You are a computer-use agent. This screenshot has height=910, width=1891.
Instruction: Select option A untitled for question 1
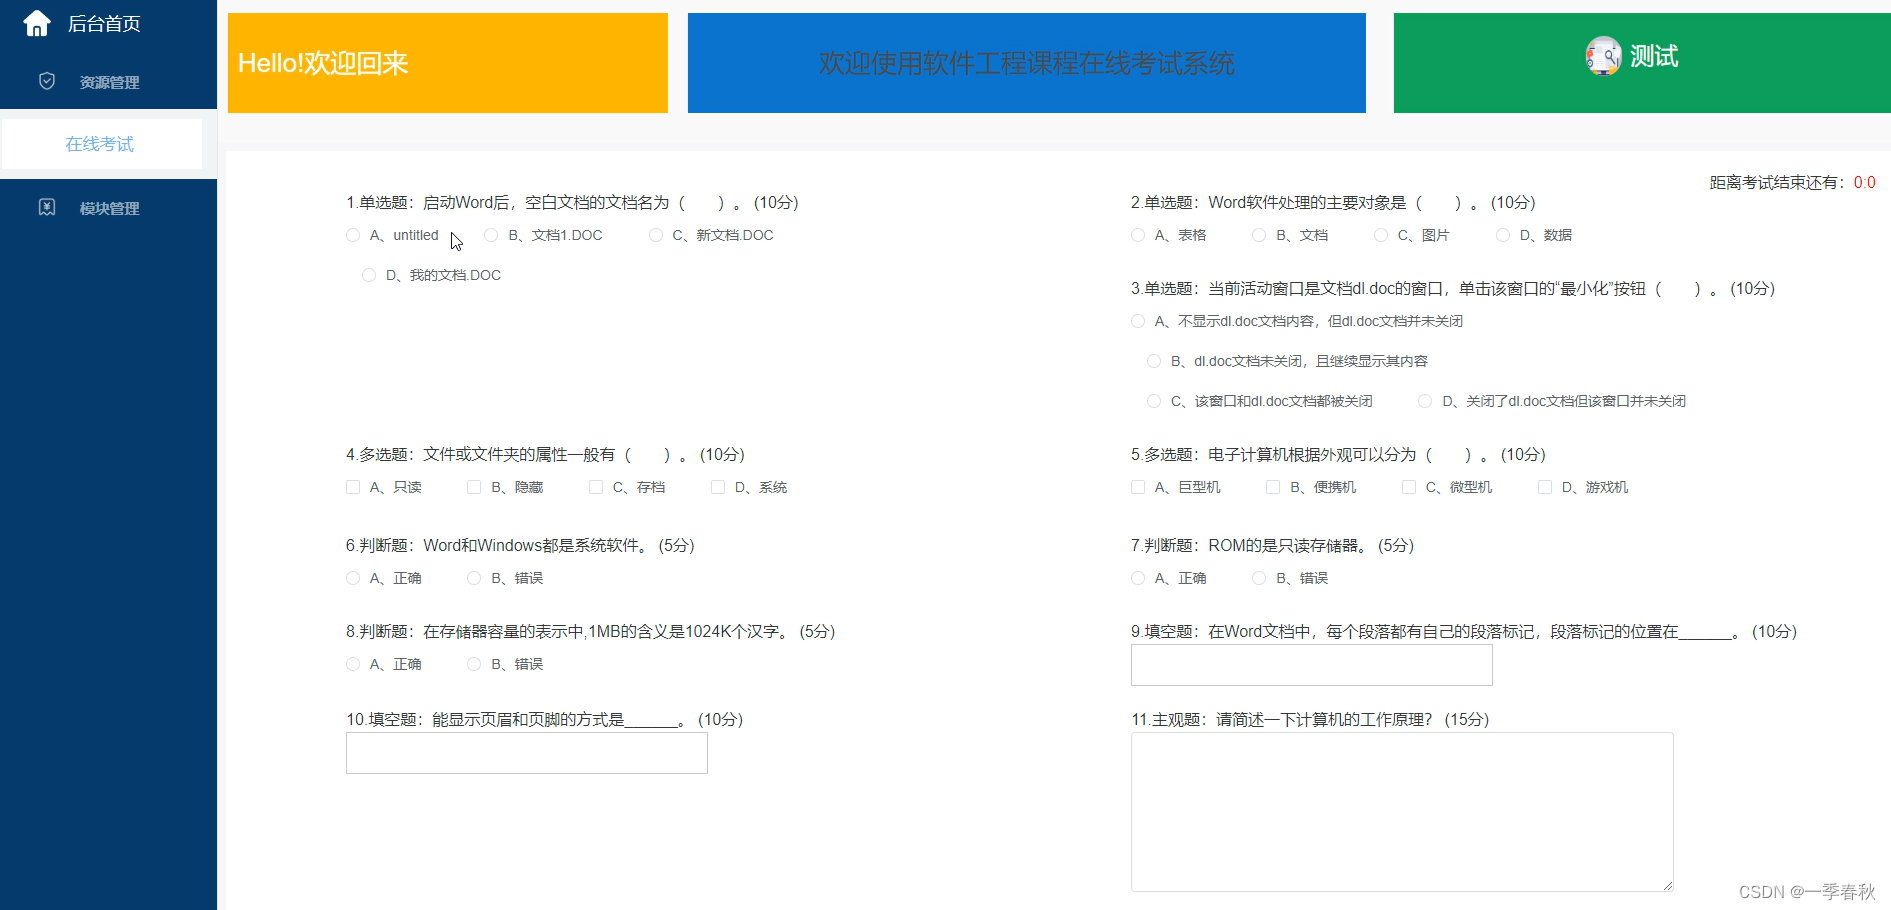pyautogui.click(x=352, y=235)
